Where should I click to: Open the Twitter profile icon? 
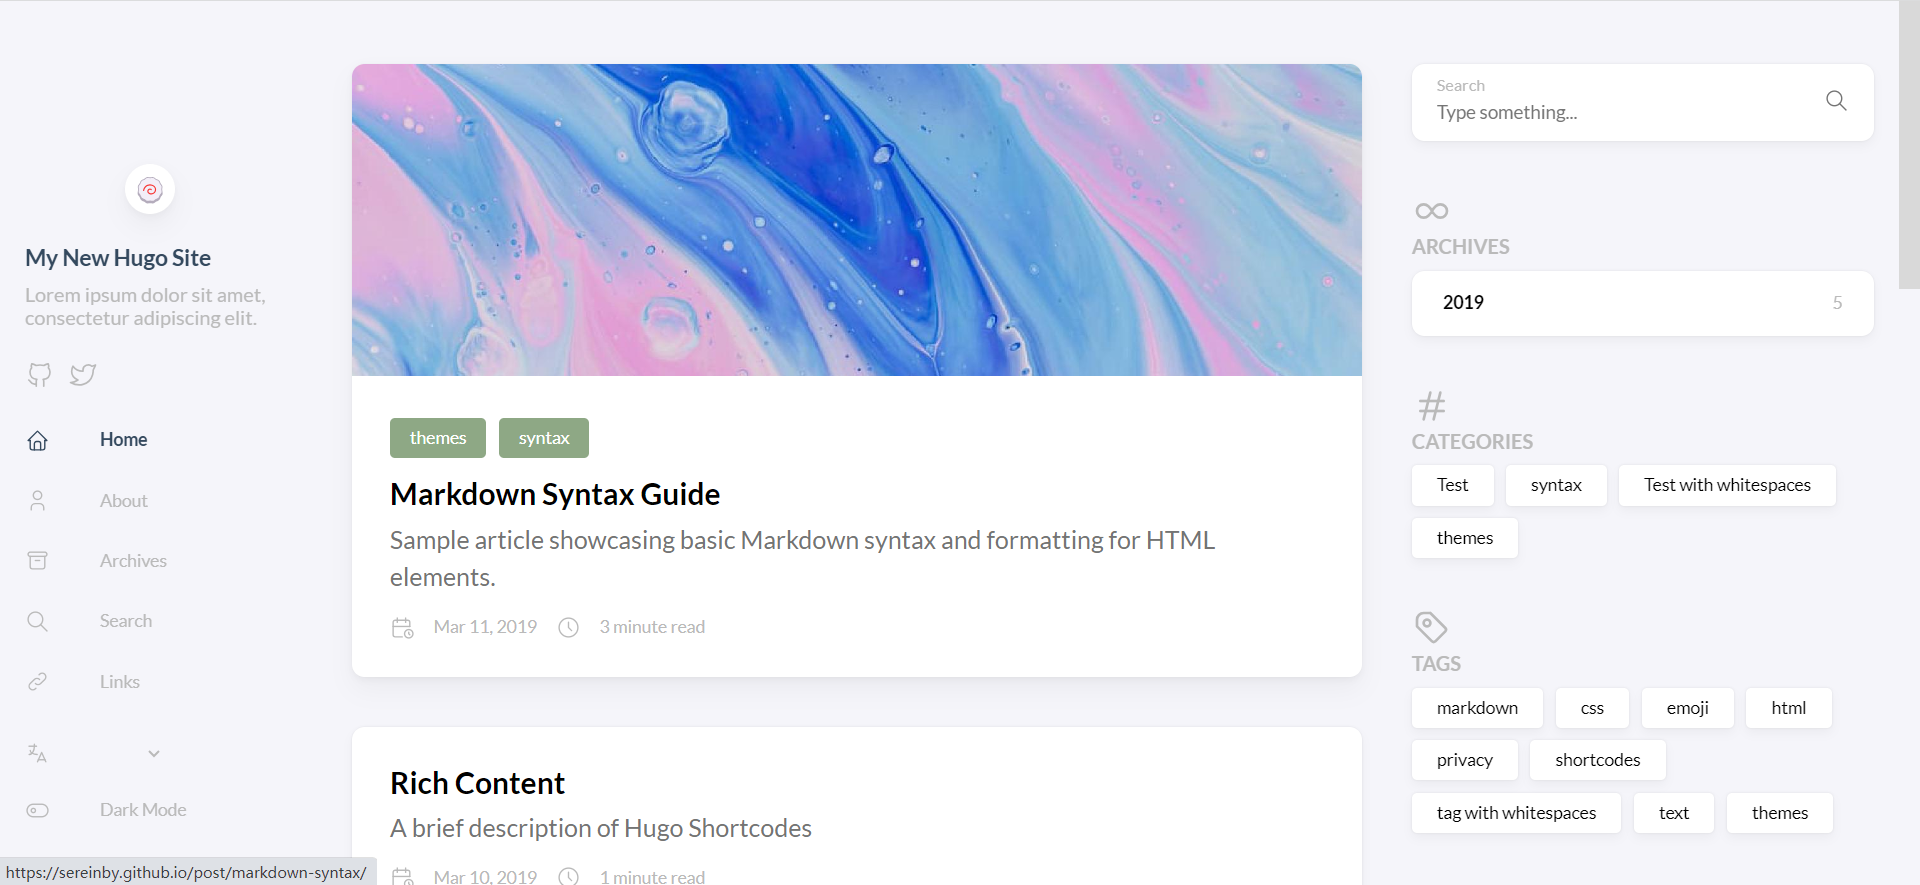coord(83,375)
